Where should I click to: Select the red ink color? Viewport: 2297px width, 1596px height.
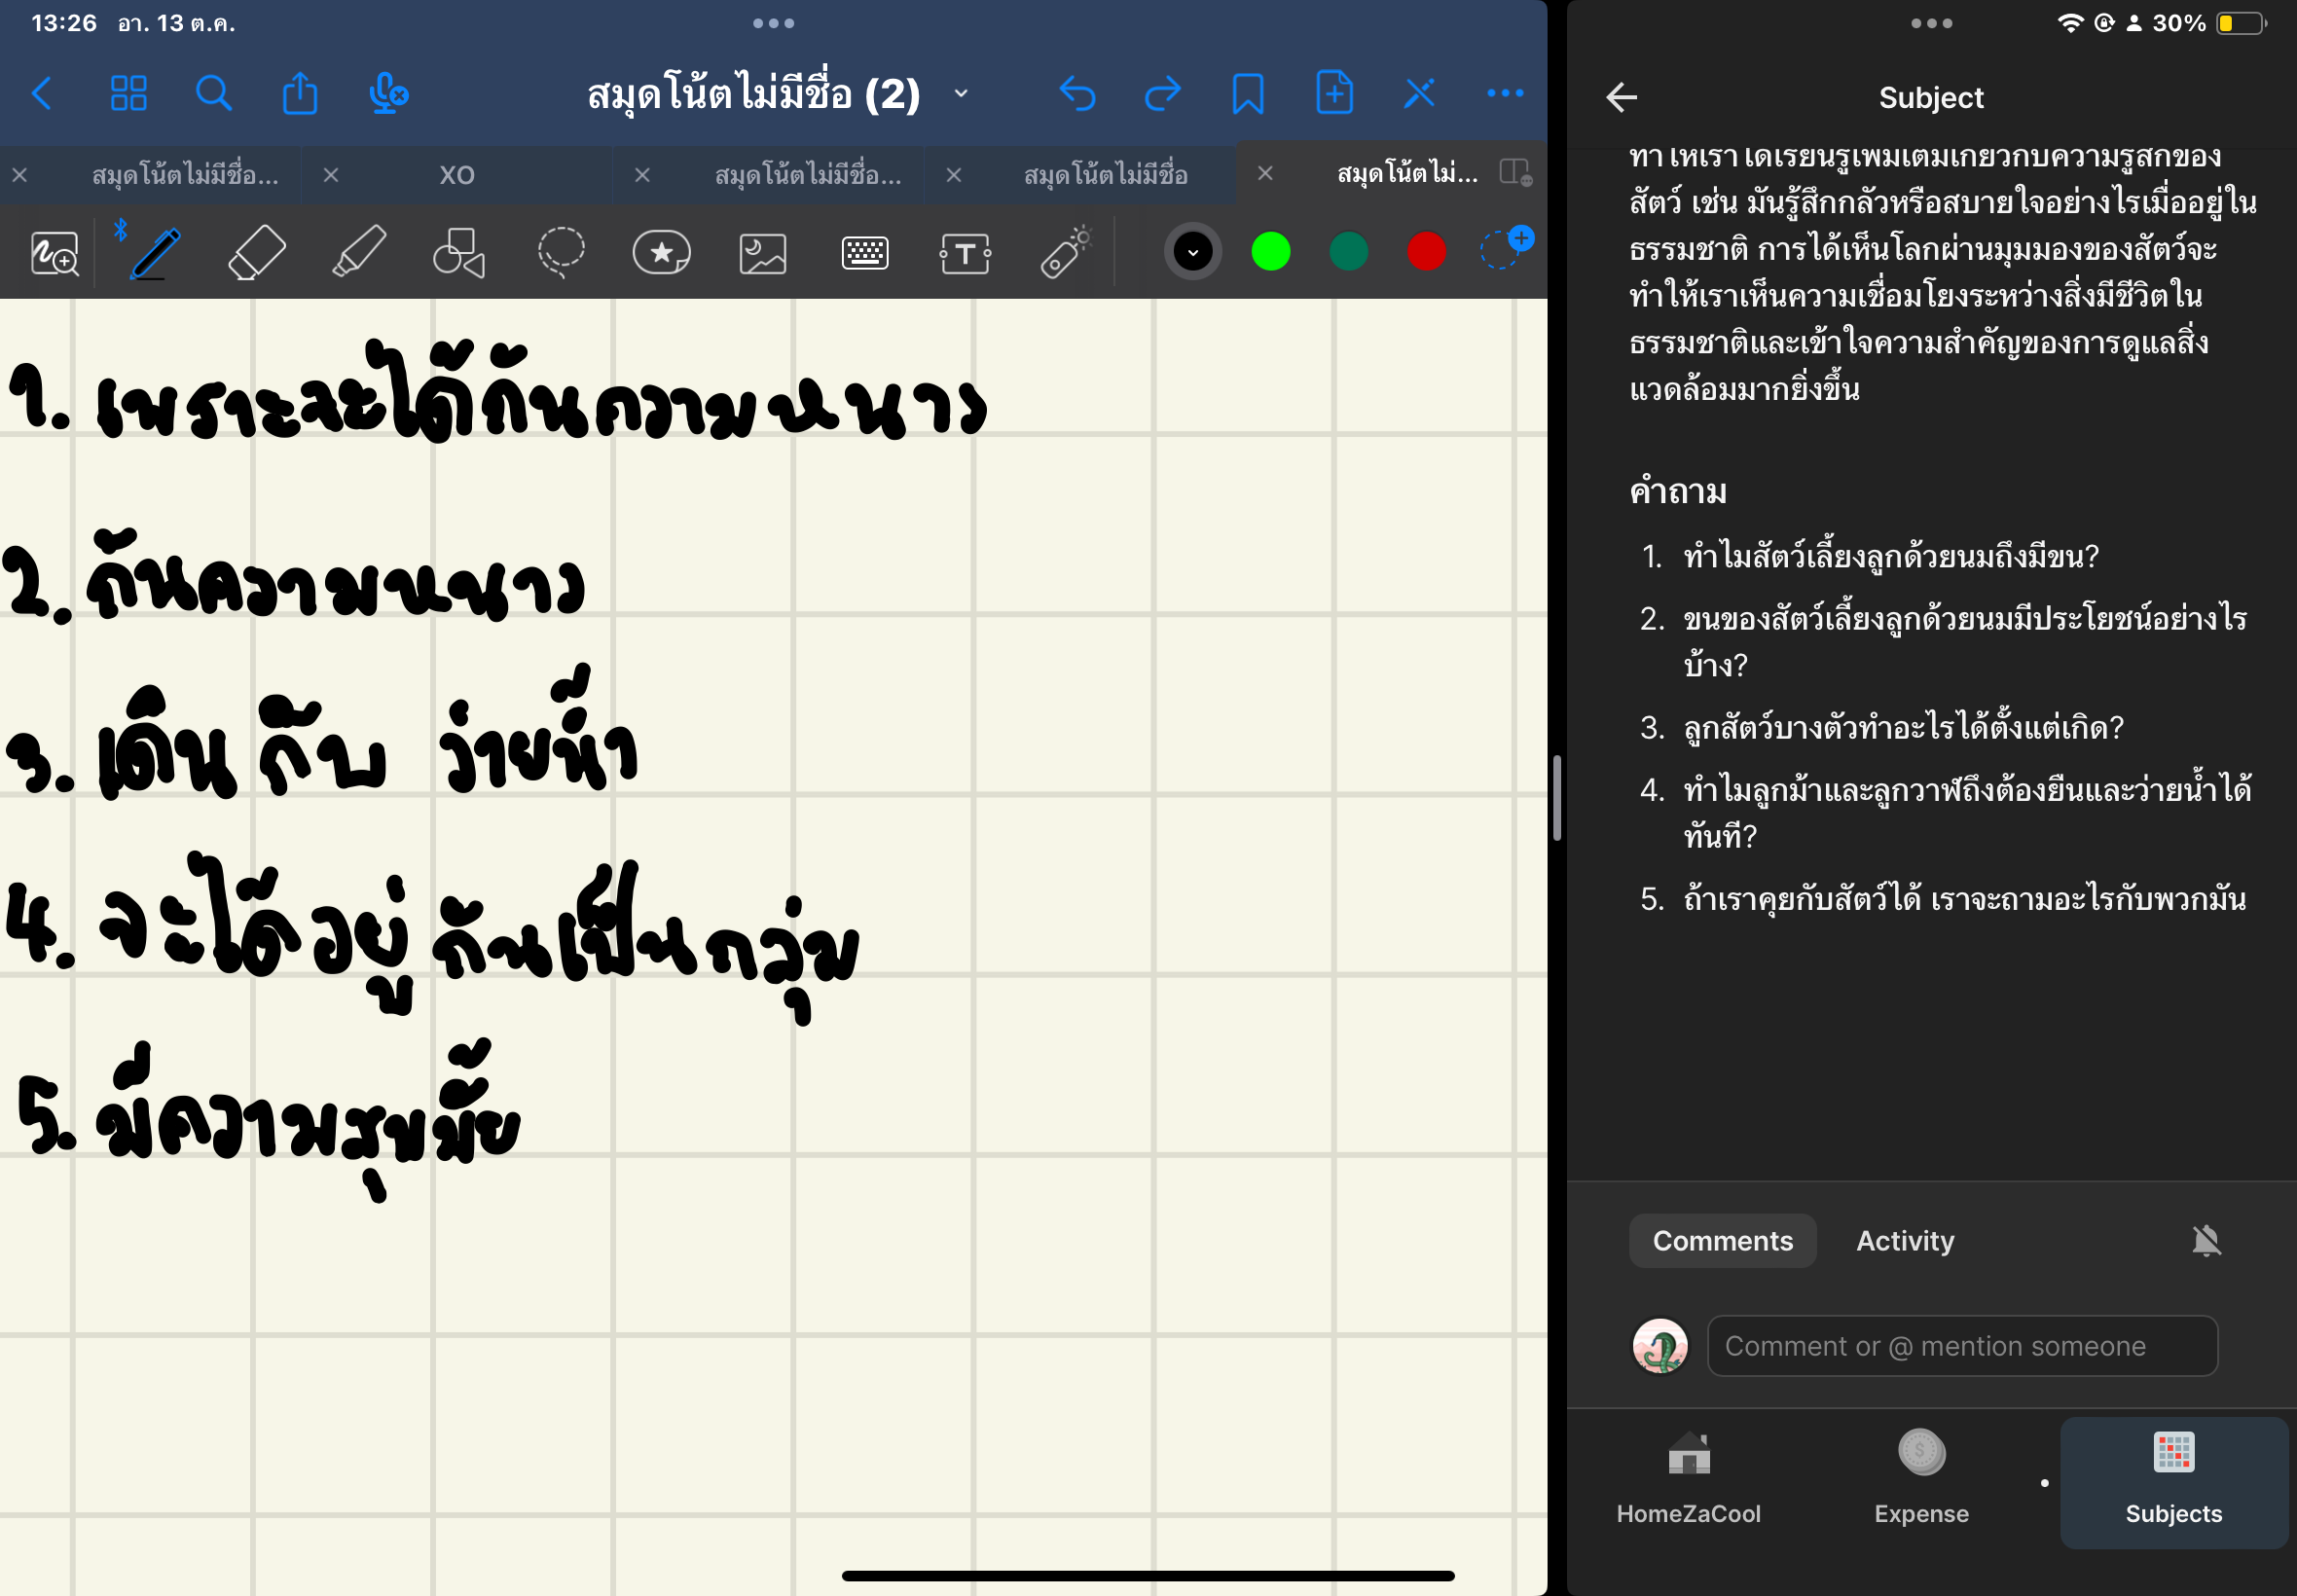tap(1424, 251)
